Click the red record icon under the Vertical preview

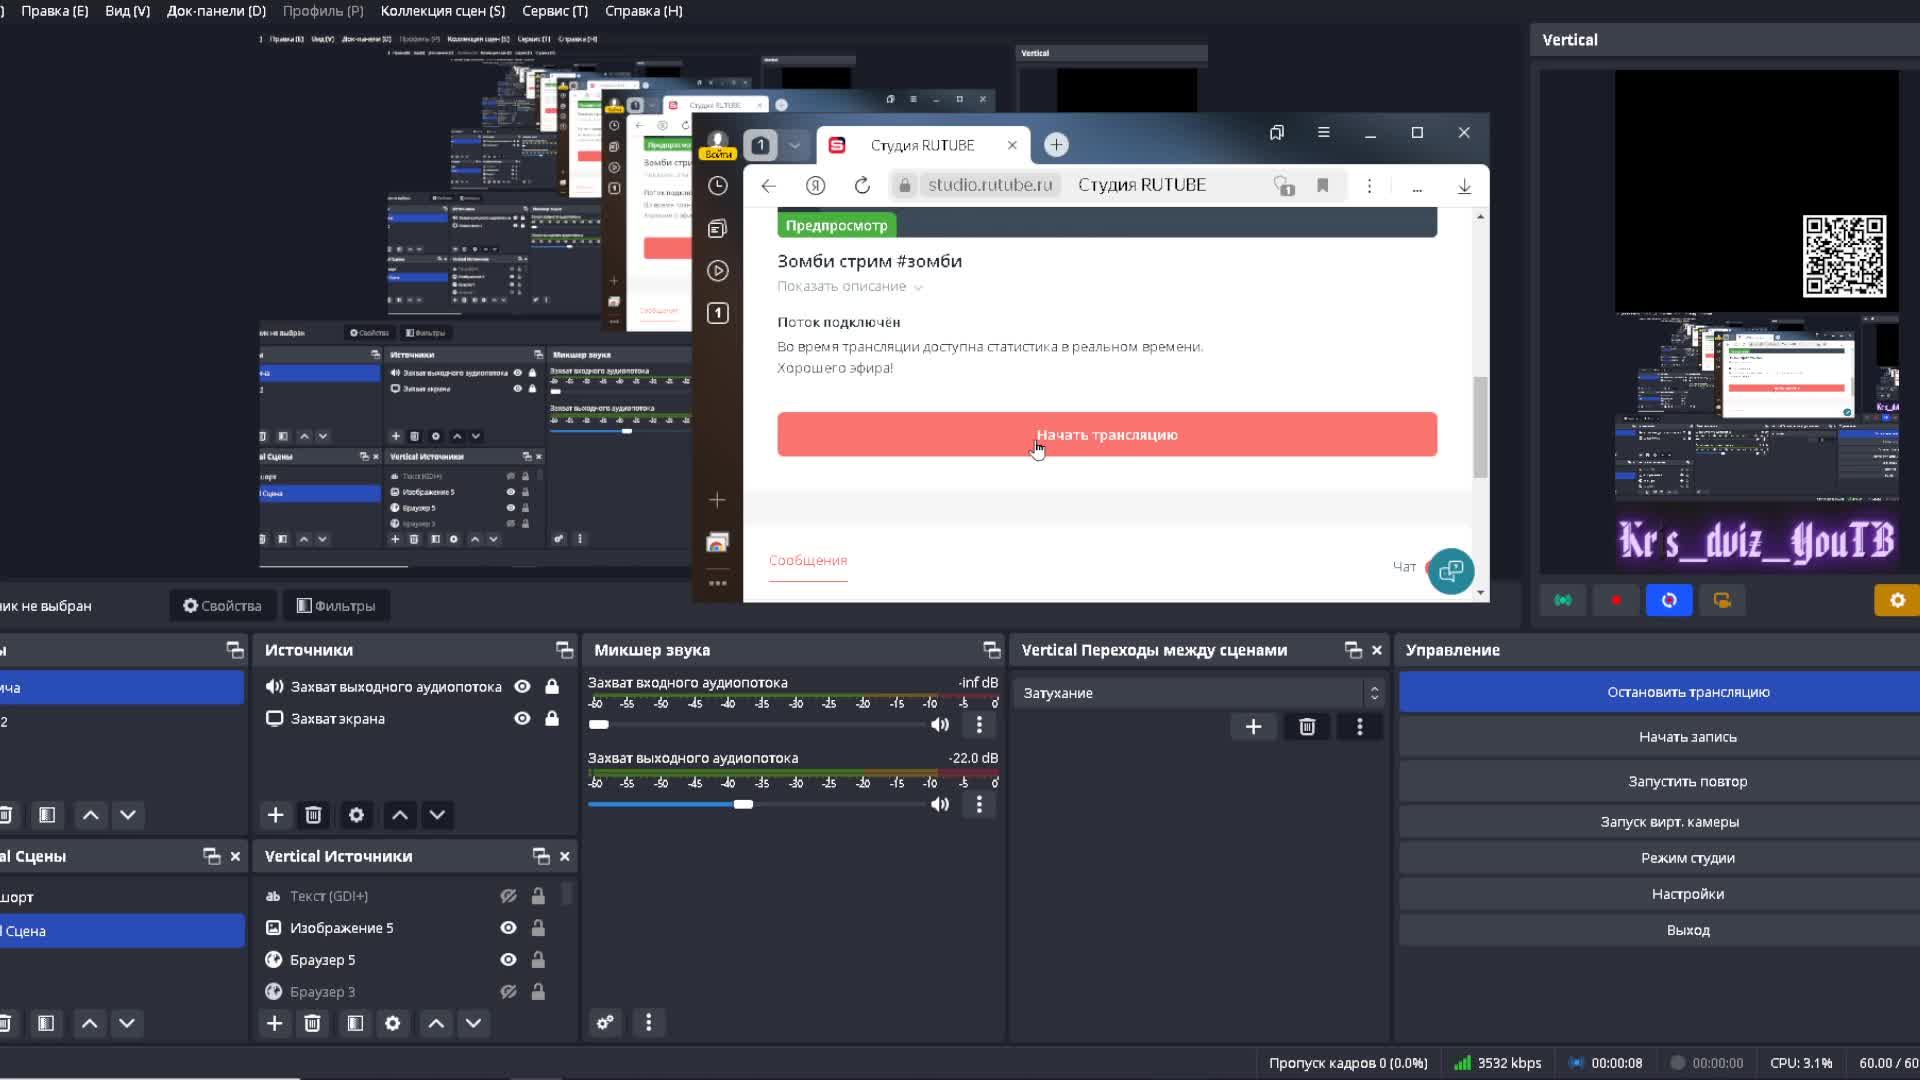[x=1616, y=600]
